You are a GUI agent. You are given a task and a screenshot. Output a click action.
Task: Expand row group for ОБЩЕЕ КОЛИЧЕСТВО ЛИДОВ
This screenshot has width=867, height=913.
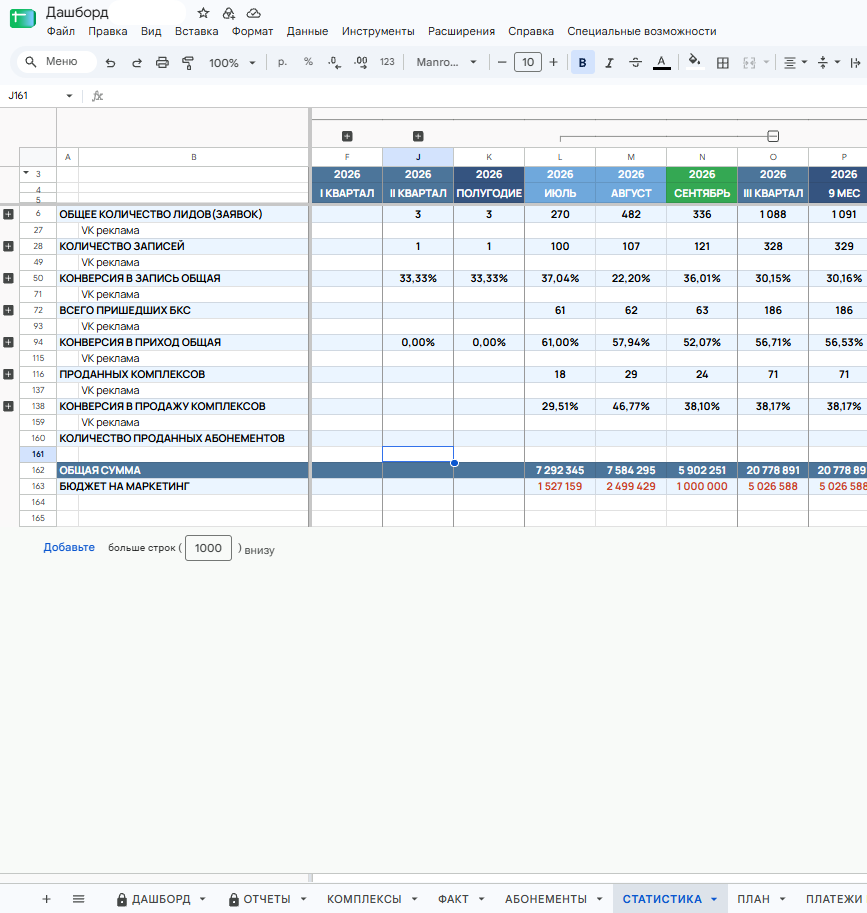point(8,214)
